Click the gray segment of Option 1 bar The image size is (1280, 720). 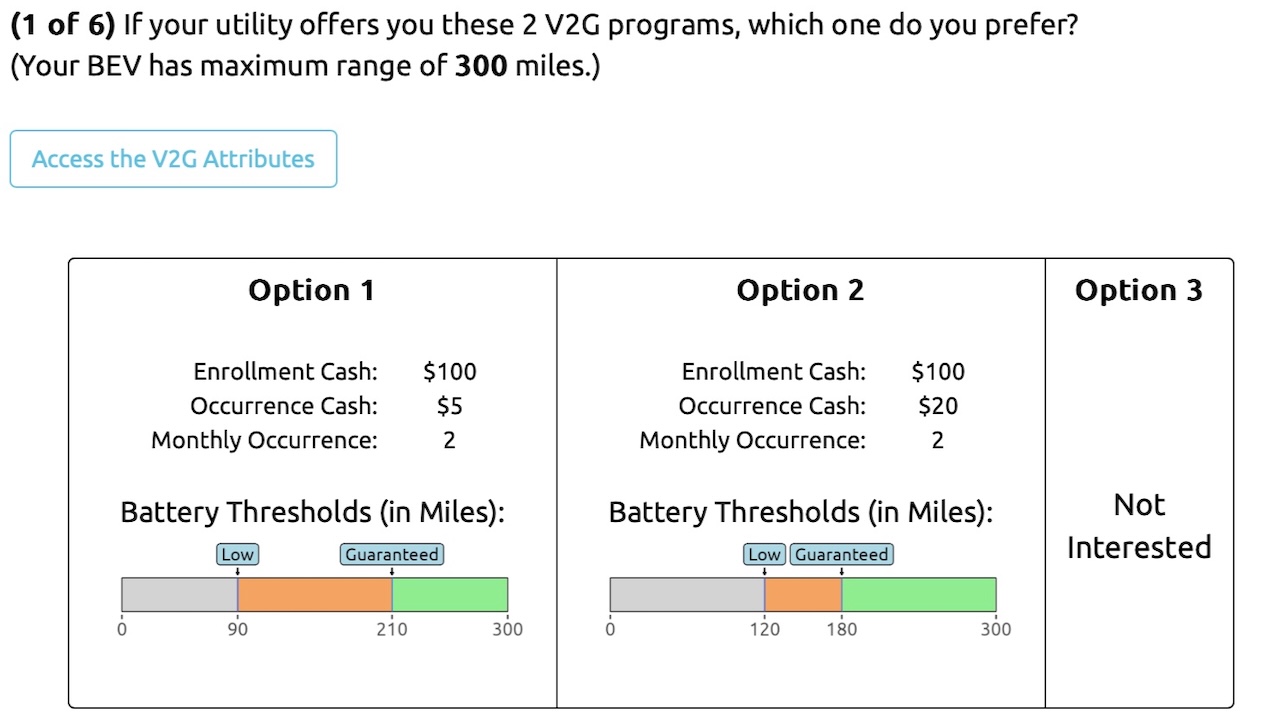179,594
